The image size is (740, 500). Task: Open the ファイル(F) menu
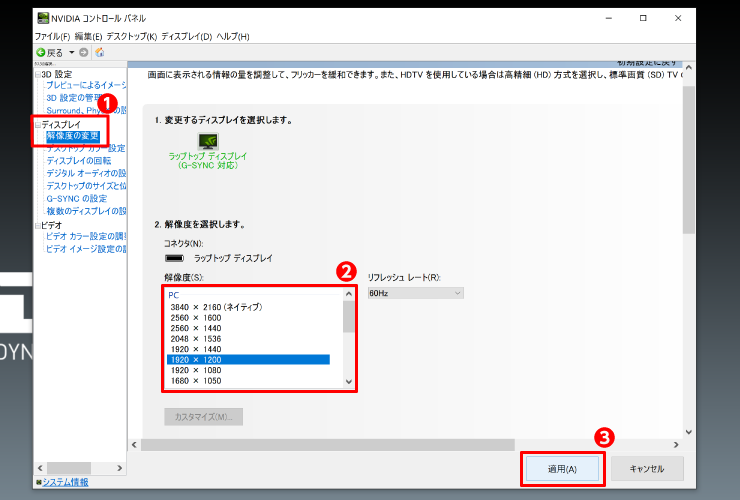coord(52,36)
